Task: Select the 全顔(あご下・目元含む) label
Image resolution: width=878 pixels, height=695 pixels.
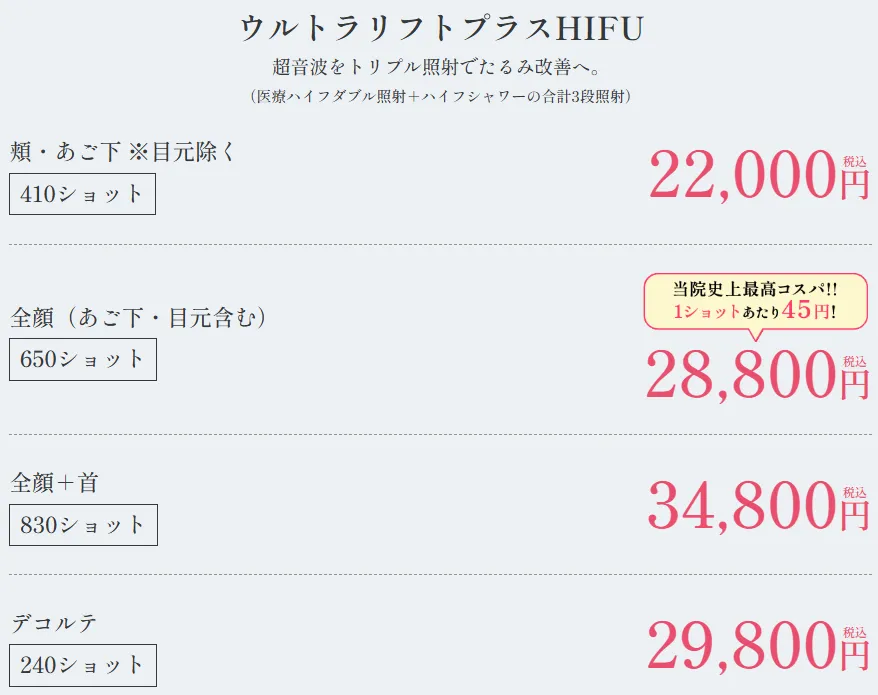Action: (x=139, y=318)
